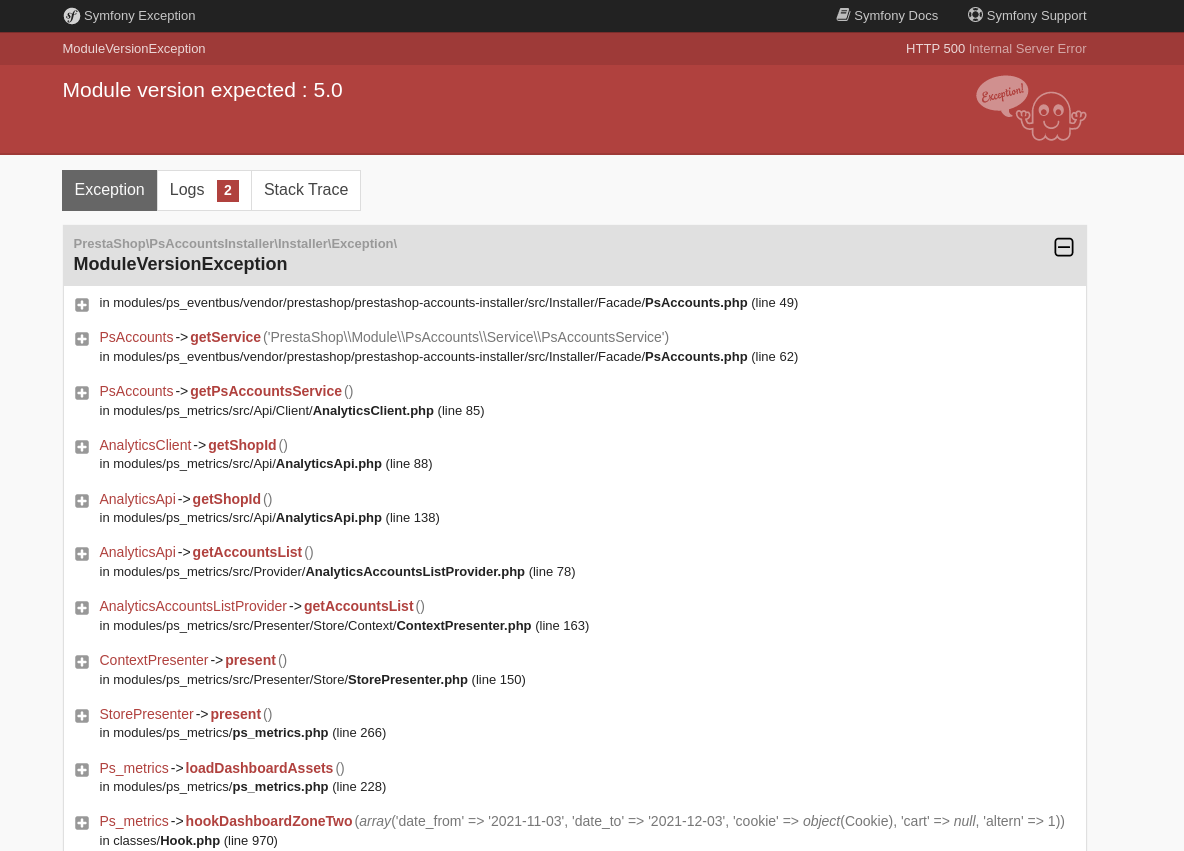Open the Symfony Docs link

click(x=886, y=16)
